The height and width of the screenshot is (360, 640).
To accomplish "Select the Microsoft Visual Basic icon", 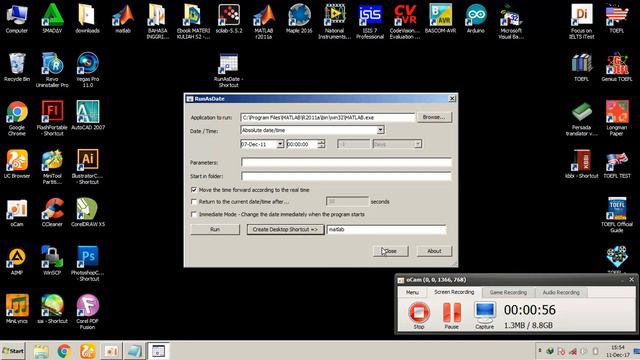I will (511, 21).
